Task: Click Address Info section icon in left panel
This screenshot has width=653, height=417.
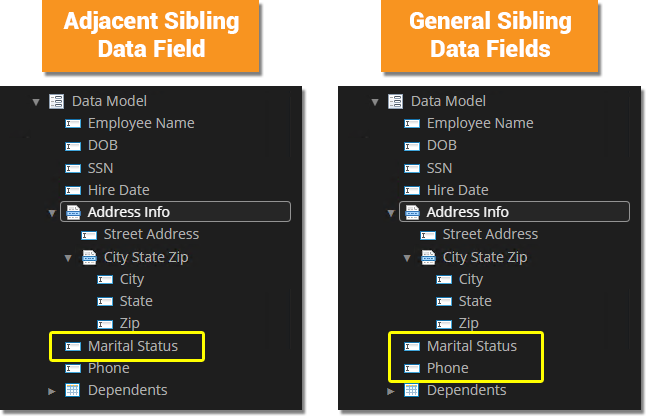Action: pyautogui.click(x=73, y=212)
